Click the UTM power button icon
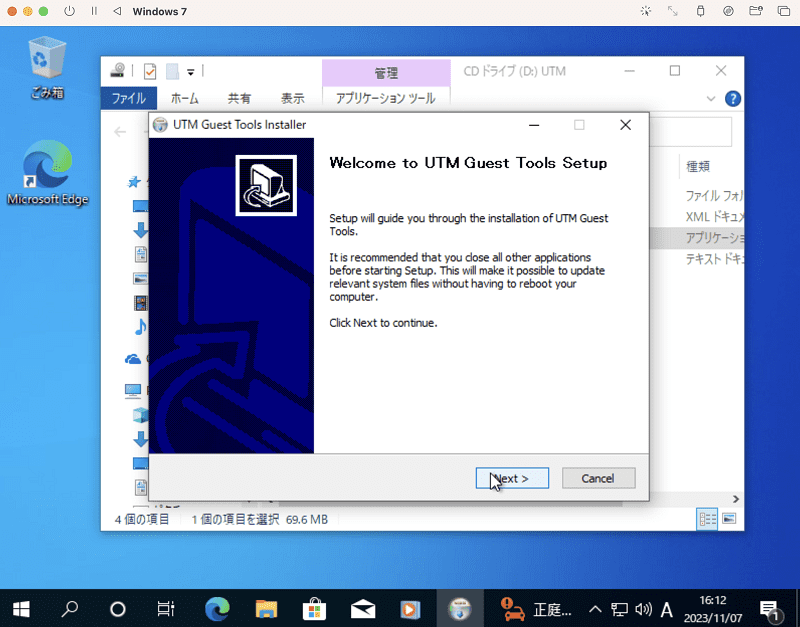Image resolution: width=800 pixels, height=627 pixels. click(69, 11)
